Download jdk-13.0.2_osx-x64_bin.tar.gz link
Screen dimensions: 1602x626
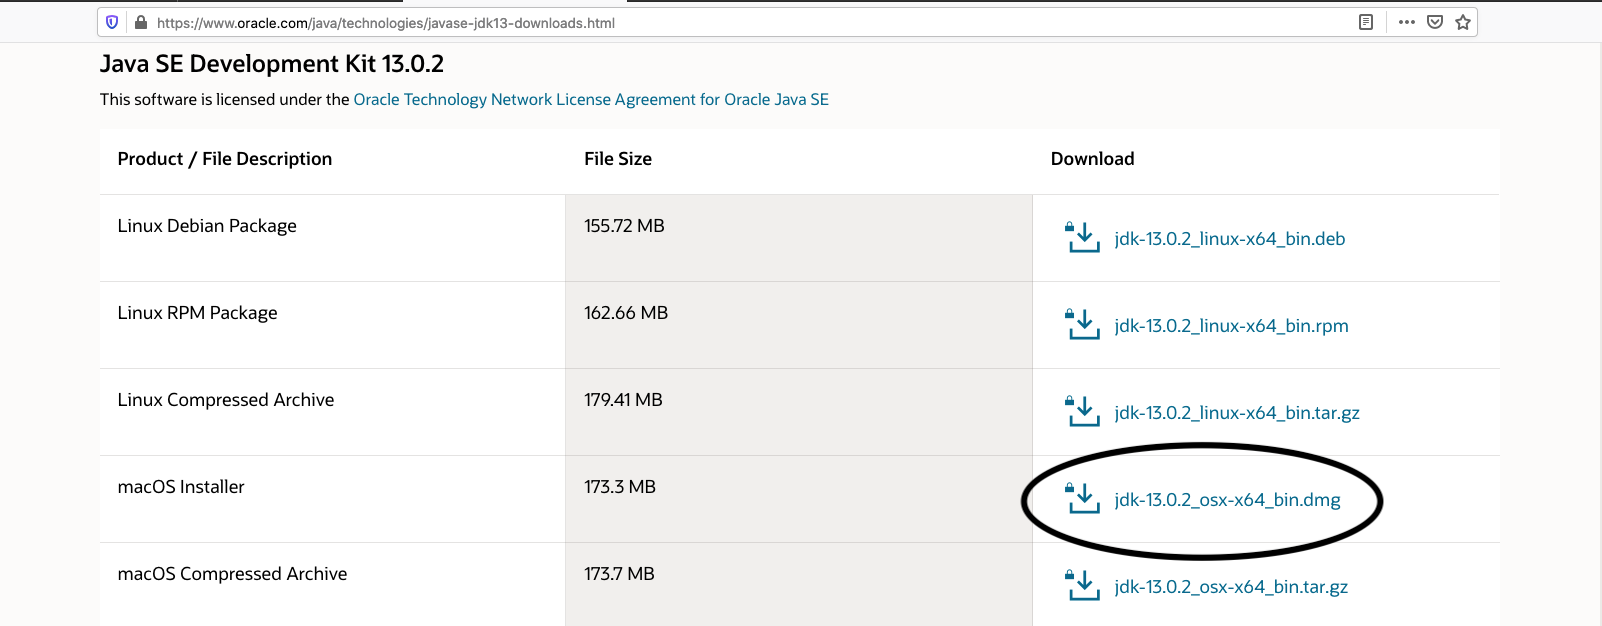tap(1231, 587)
